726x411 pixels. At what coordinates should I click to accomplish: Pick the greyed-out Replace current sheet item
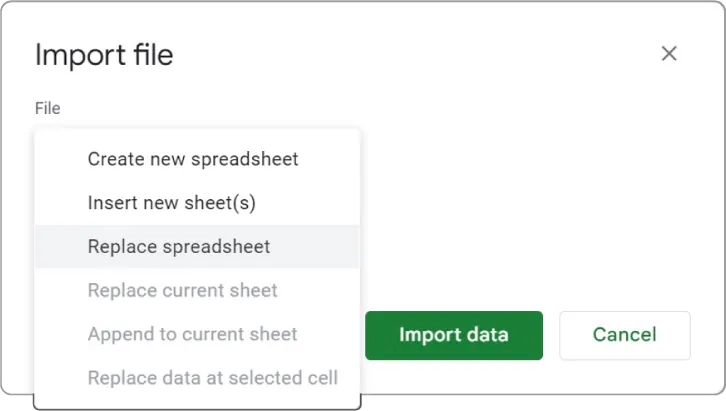[x=183, y=291]
